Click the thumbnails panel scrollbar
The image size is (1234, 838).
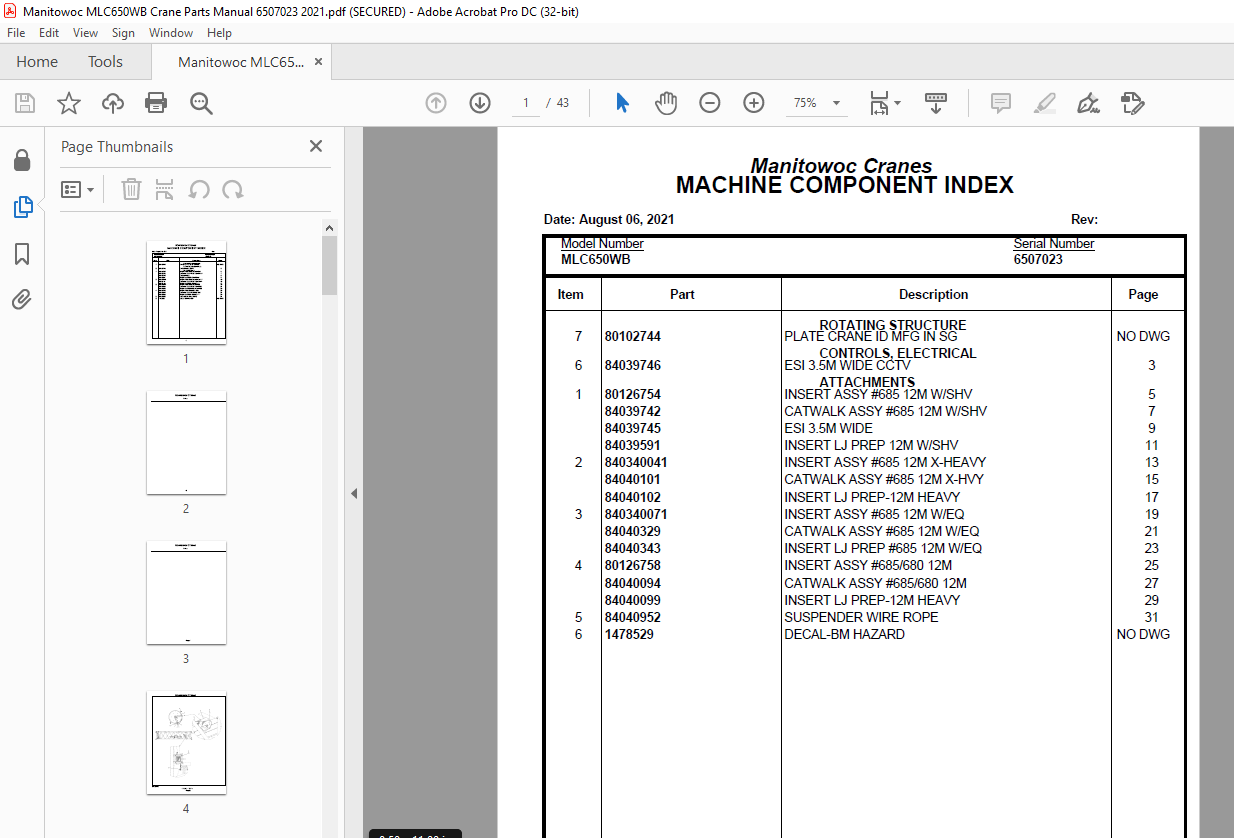[x=329, y=265]
